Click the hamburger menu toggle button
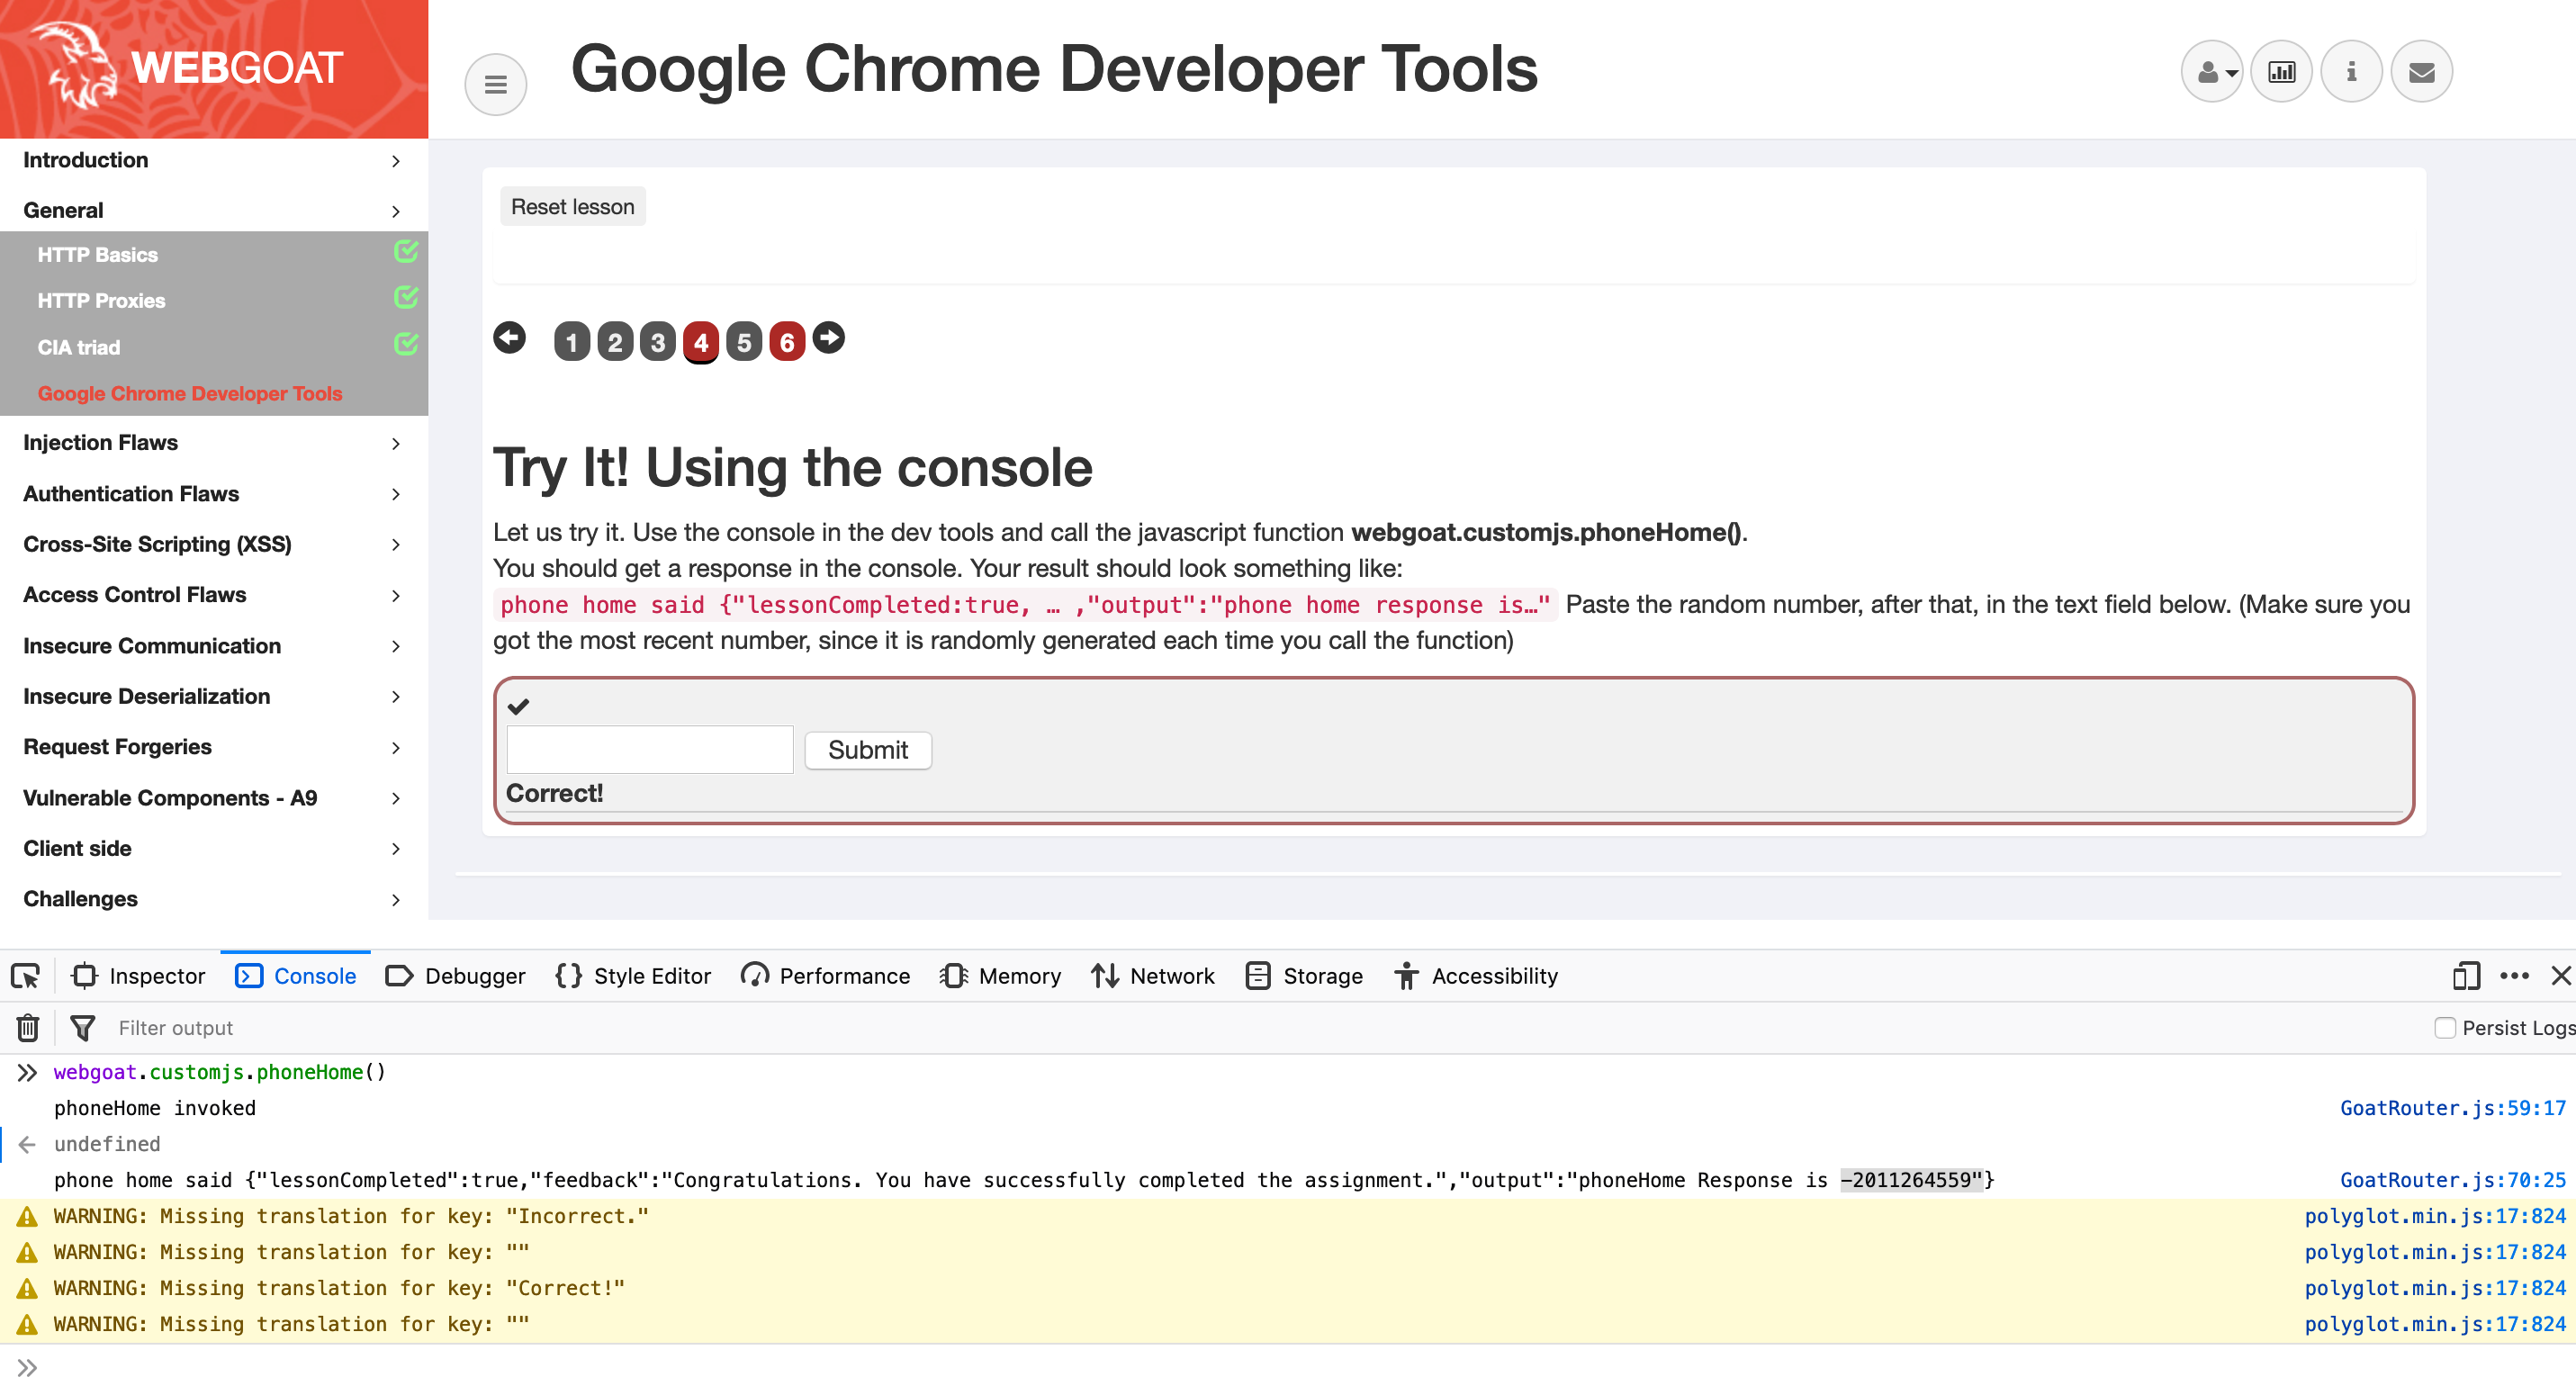Screen dimensions: 2576x1395 [495, 85]
